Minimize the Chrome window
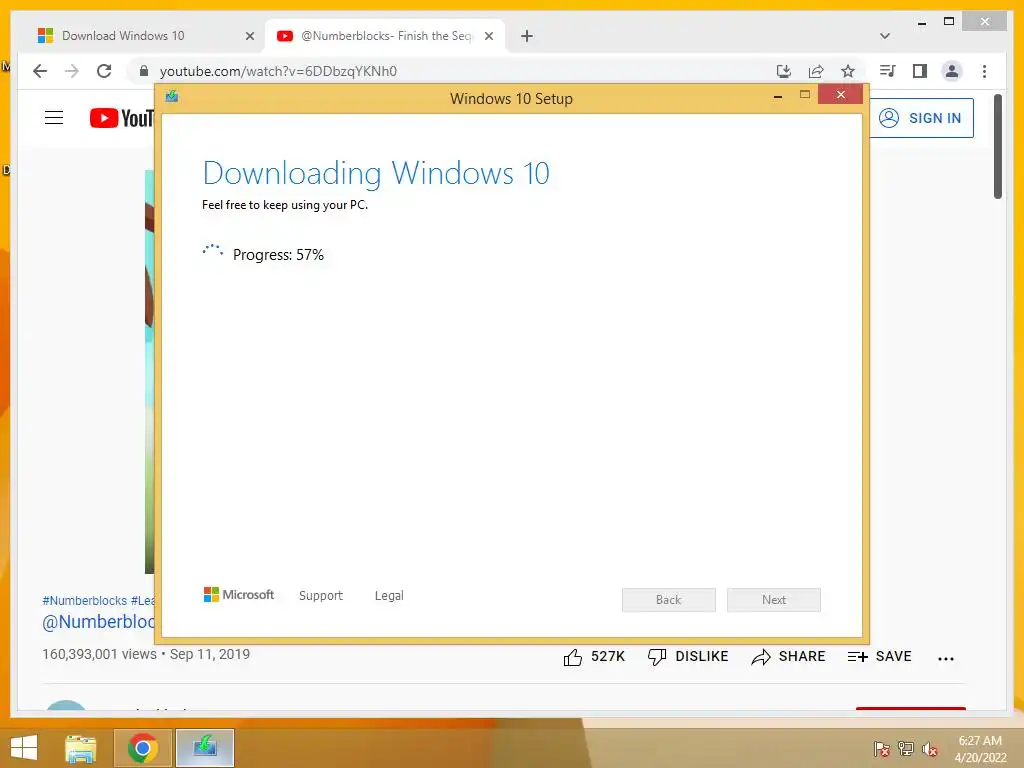The height and width of the screenshot is (768, 1024). coord(921,23)
